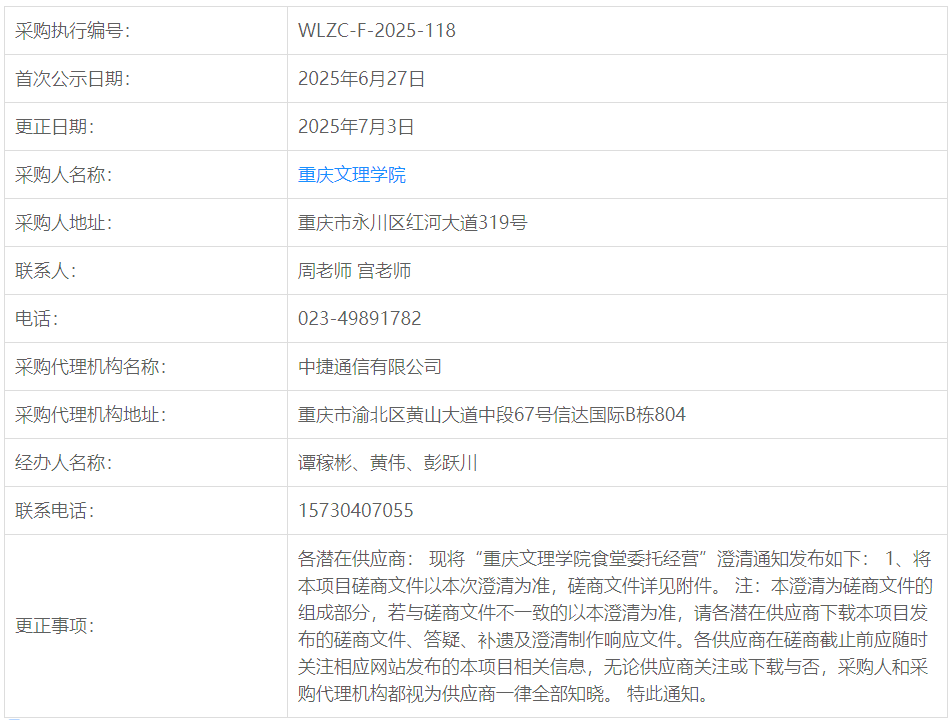This screenshot has width=951, height=720.
Task: Open the 重庆文理学院 purchaser link
Action: click(x=352, y=175)
